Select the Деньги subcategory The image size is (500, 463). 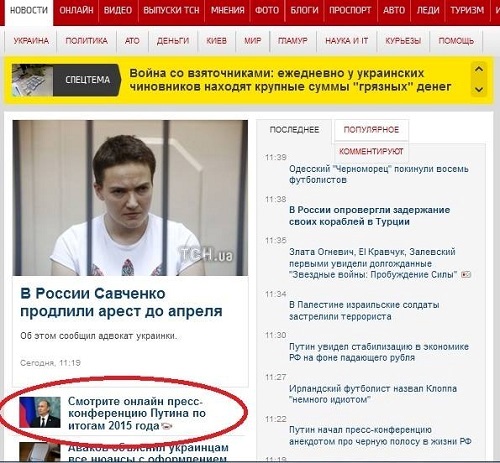click(173, 41)
